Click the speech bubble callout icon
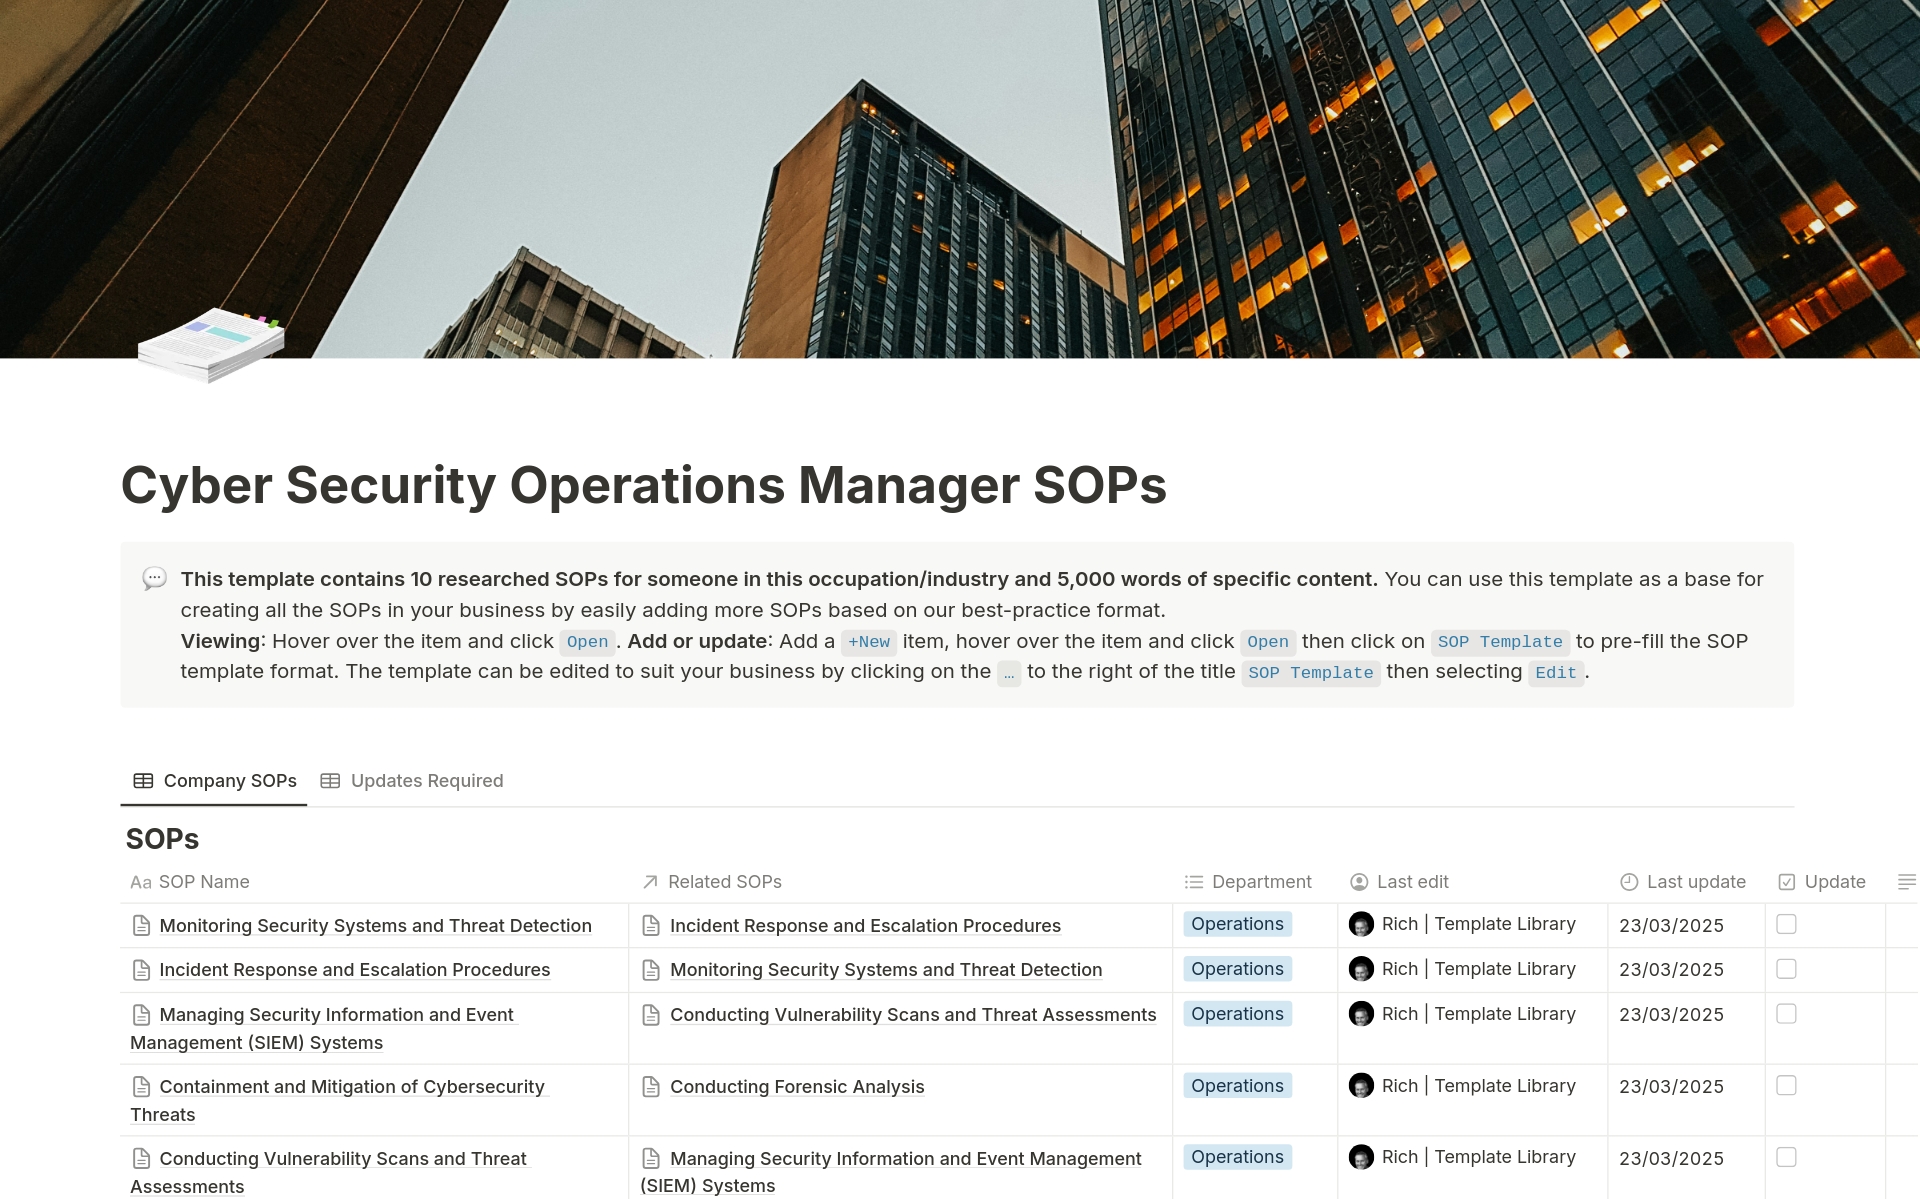 (154, 578)
